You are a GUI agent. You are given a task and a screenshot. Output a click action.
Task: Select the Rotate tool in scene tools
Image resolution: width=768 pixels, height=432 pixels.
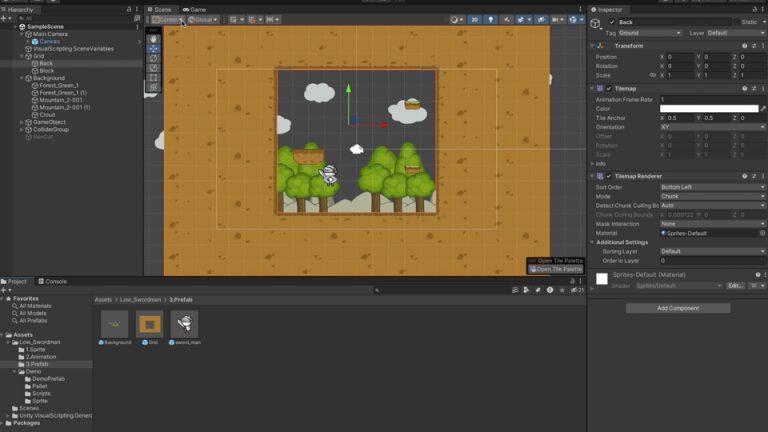tap(153, 58)
